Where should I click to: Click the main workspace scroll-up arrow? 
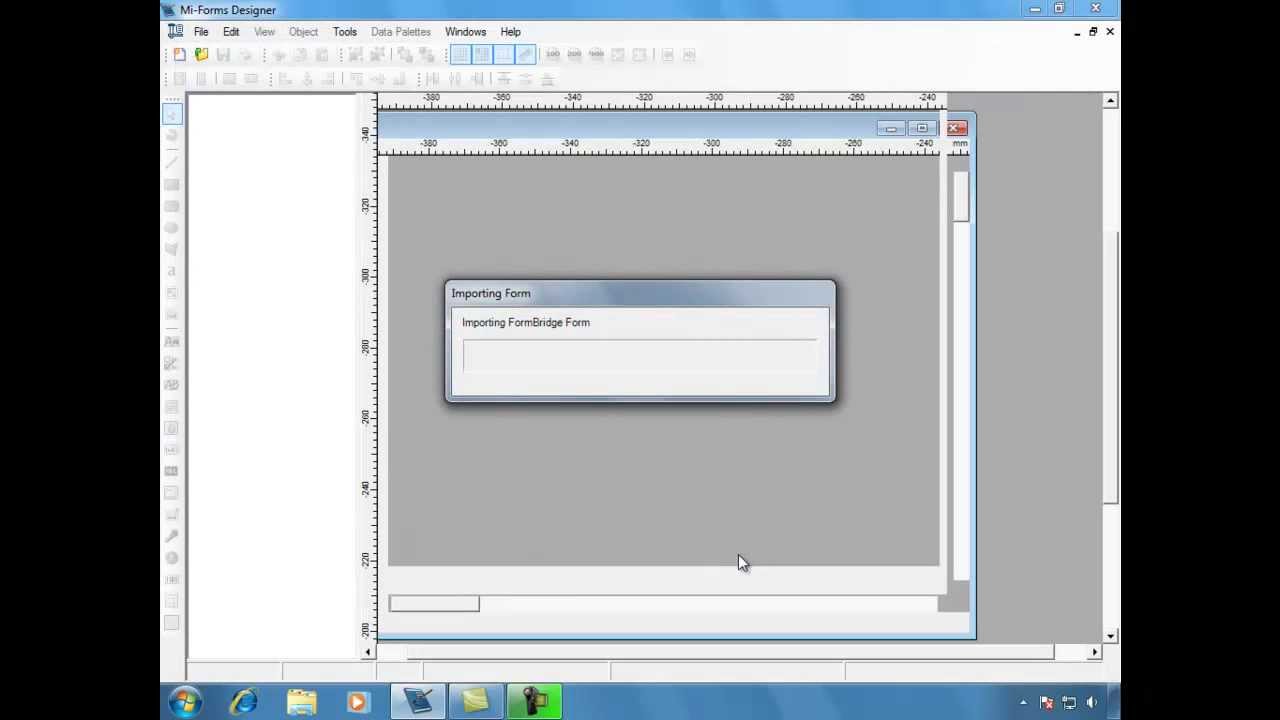(1111, 101)
